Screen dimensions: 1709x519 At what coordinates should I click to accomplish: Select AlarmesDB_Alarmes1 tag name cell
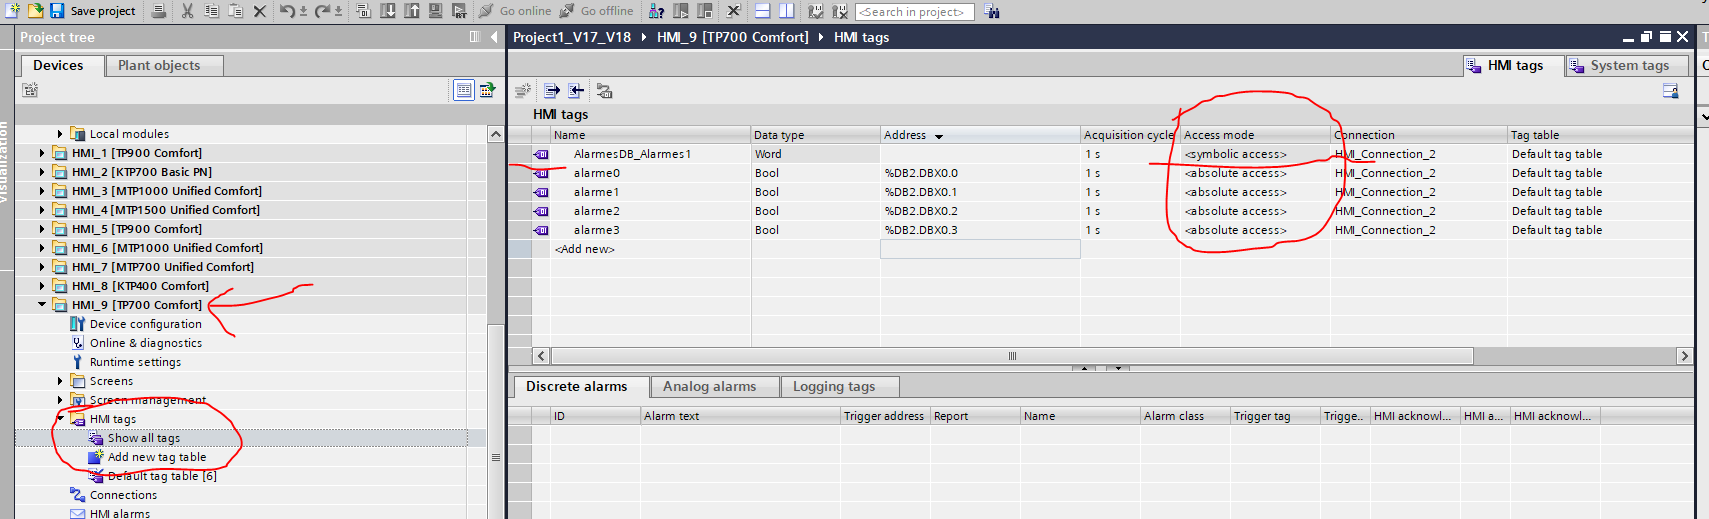point(651,154)
